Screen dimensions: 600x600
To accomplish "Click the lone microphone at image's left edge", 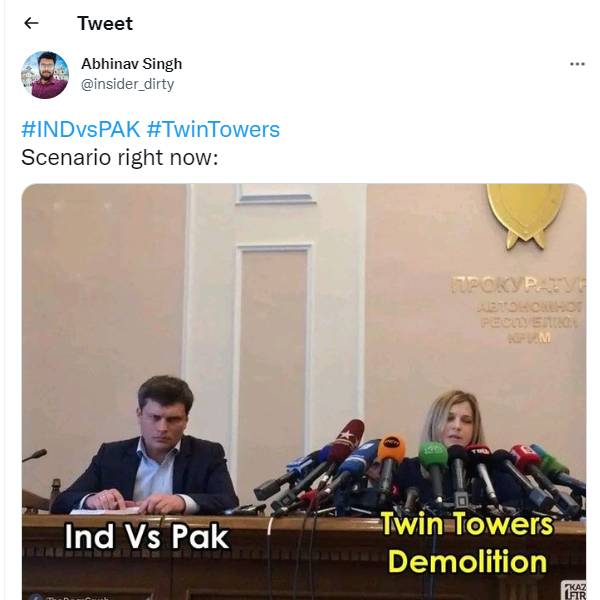I will tap(34, 455).
